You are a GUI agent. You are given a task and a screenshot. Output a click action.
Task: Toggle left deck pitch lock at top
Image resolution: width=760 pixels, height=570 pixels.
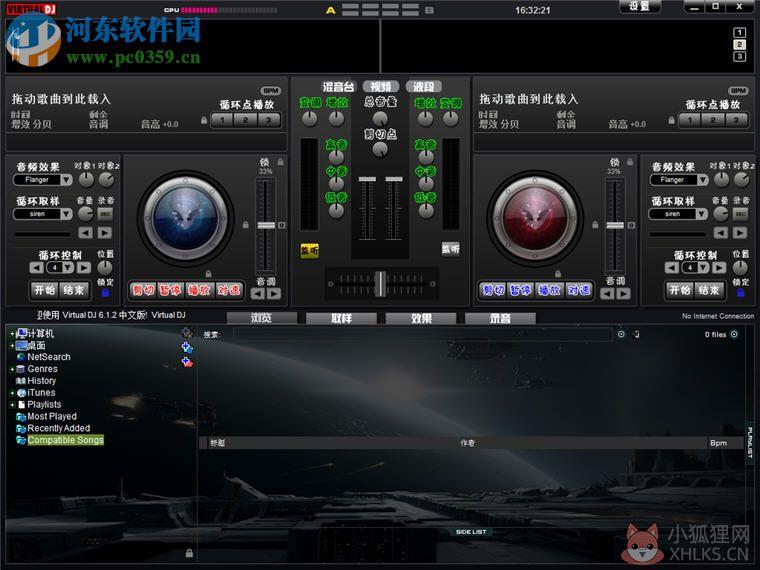click(x=280, y=162)
